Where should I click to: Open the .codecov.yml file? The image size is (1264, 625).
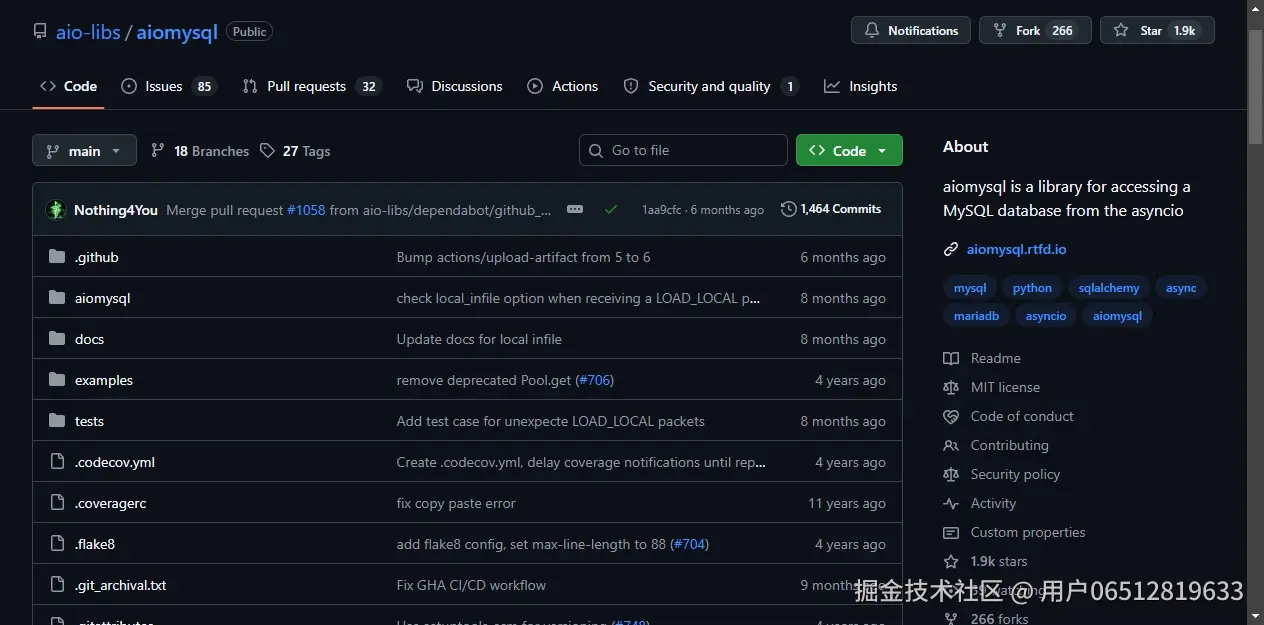[115, 462]
